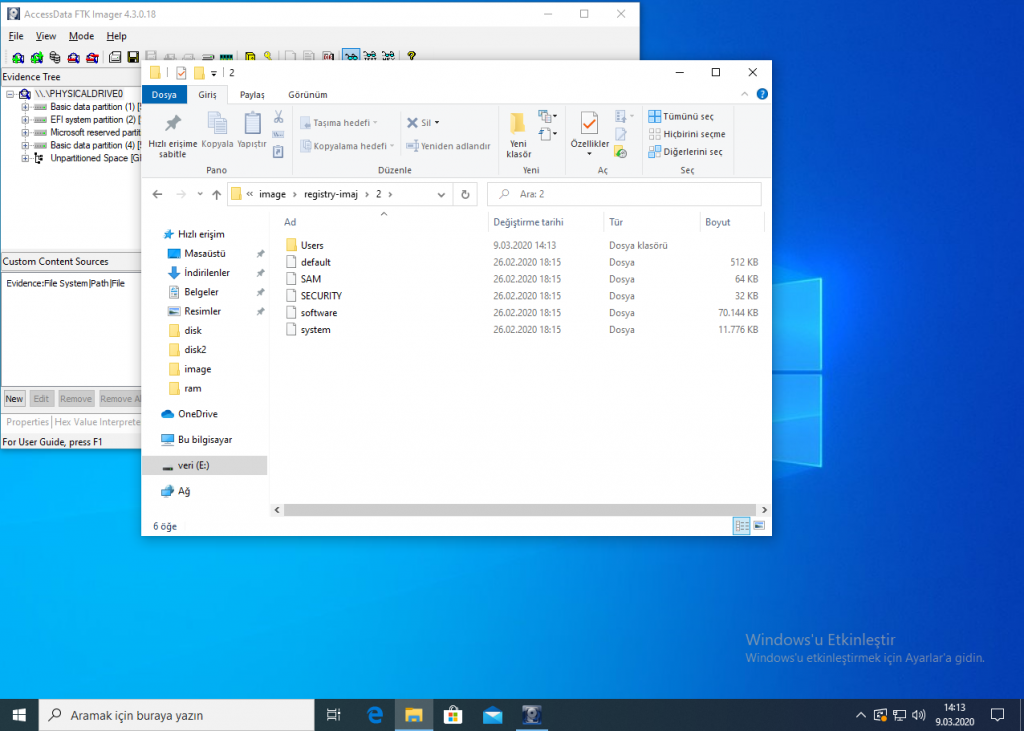The width and height of the screenshot is (1024, 731).
Task: Click Tümünü seç to select all
Action: 681,116
